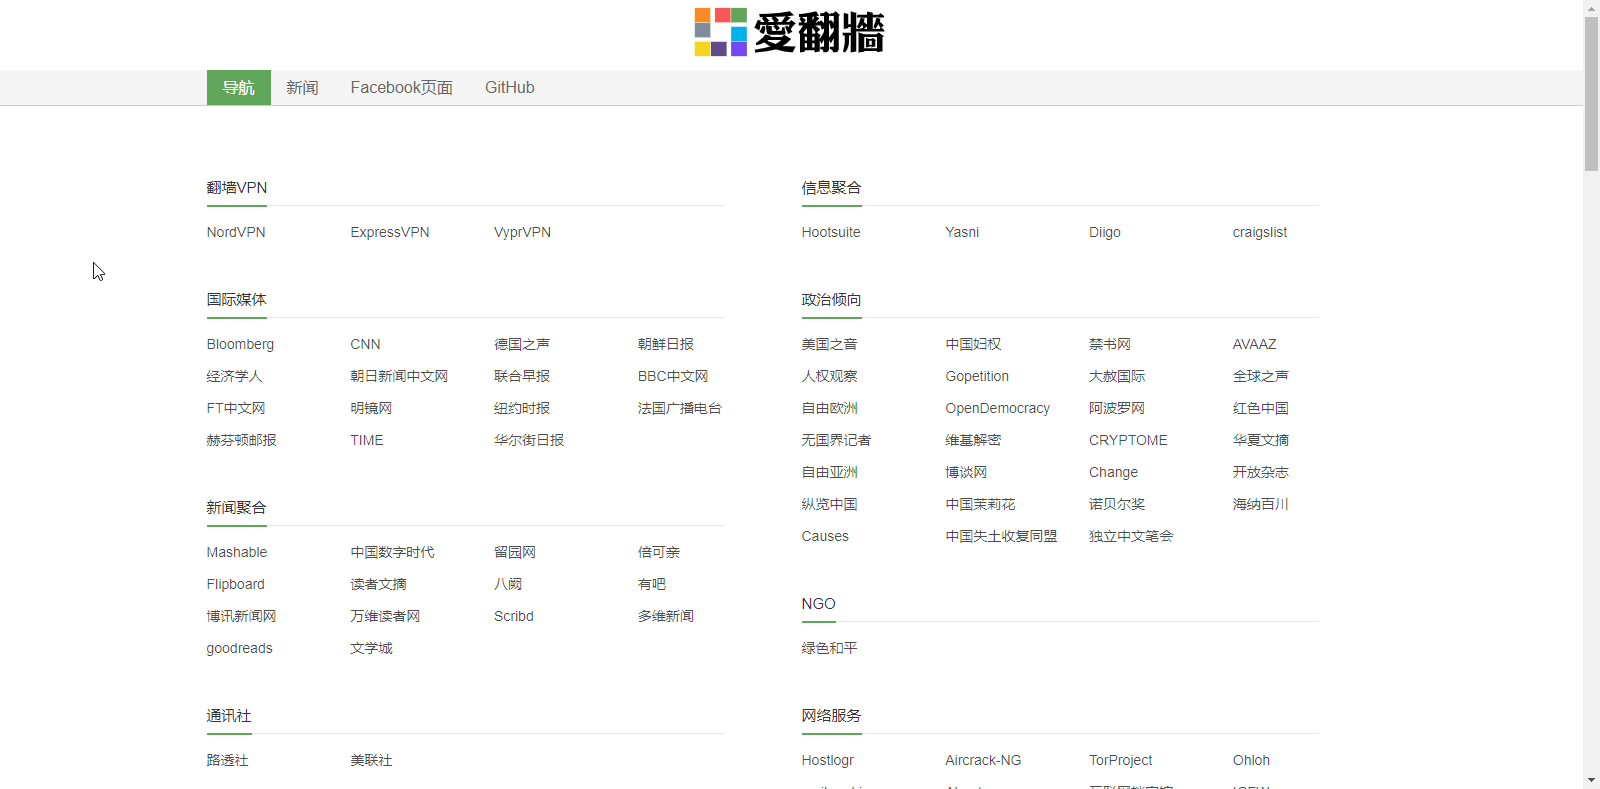
Task: Open the Hootsuite link
Action: click(x=831, y=232)
